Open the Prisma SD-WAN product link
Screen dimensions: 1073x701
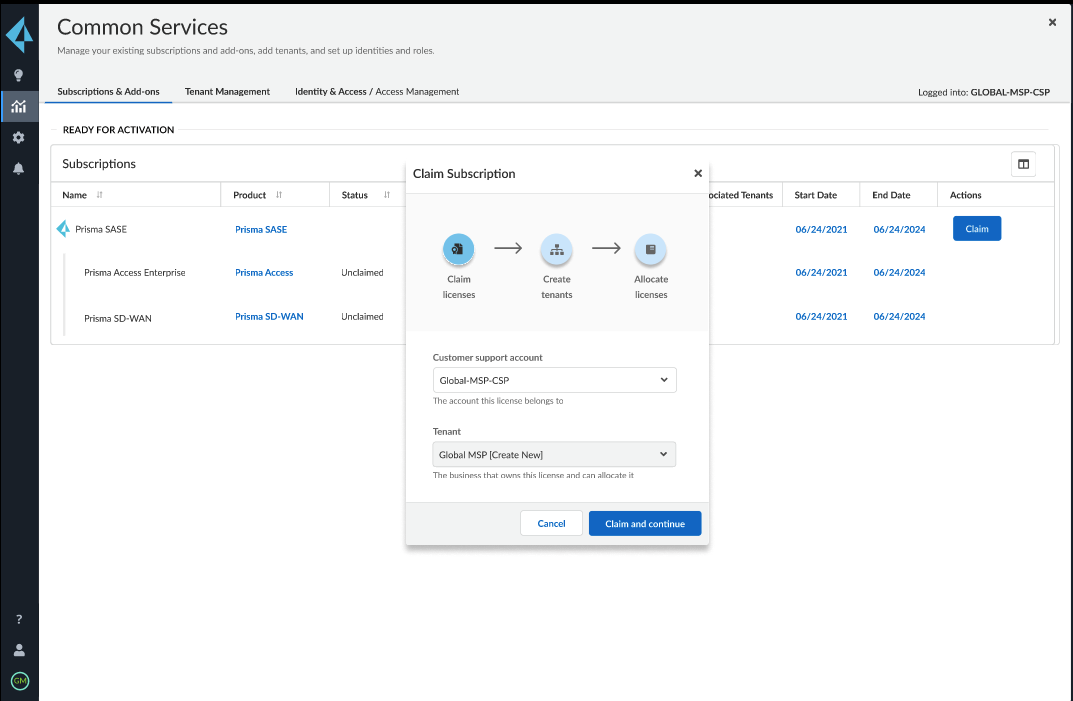coord(270,316)
